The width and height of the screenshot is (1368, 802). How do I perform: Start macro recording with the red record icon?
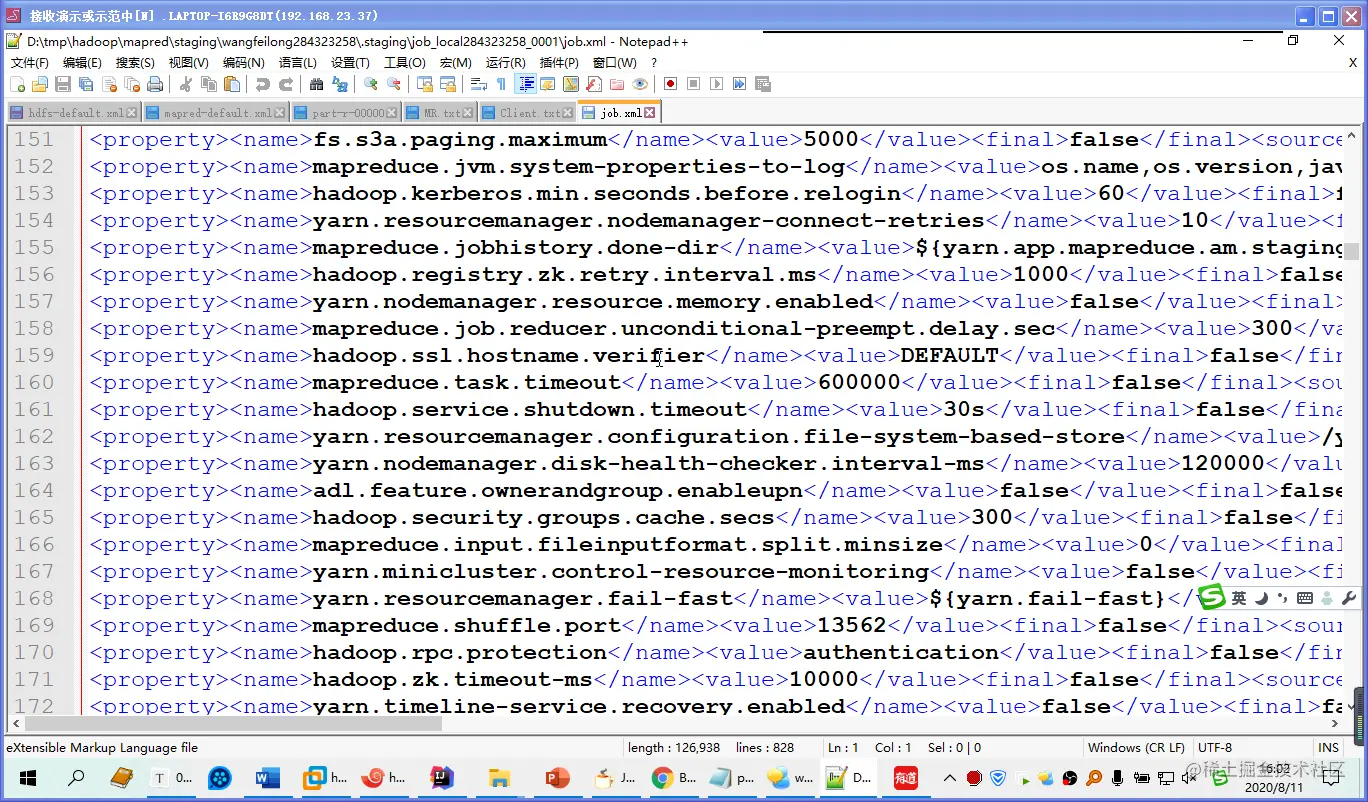(x=670, y=84)
